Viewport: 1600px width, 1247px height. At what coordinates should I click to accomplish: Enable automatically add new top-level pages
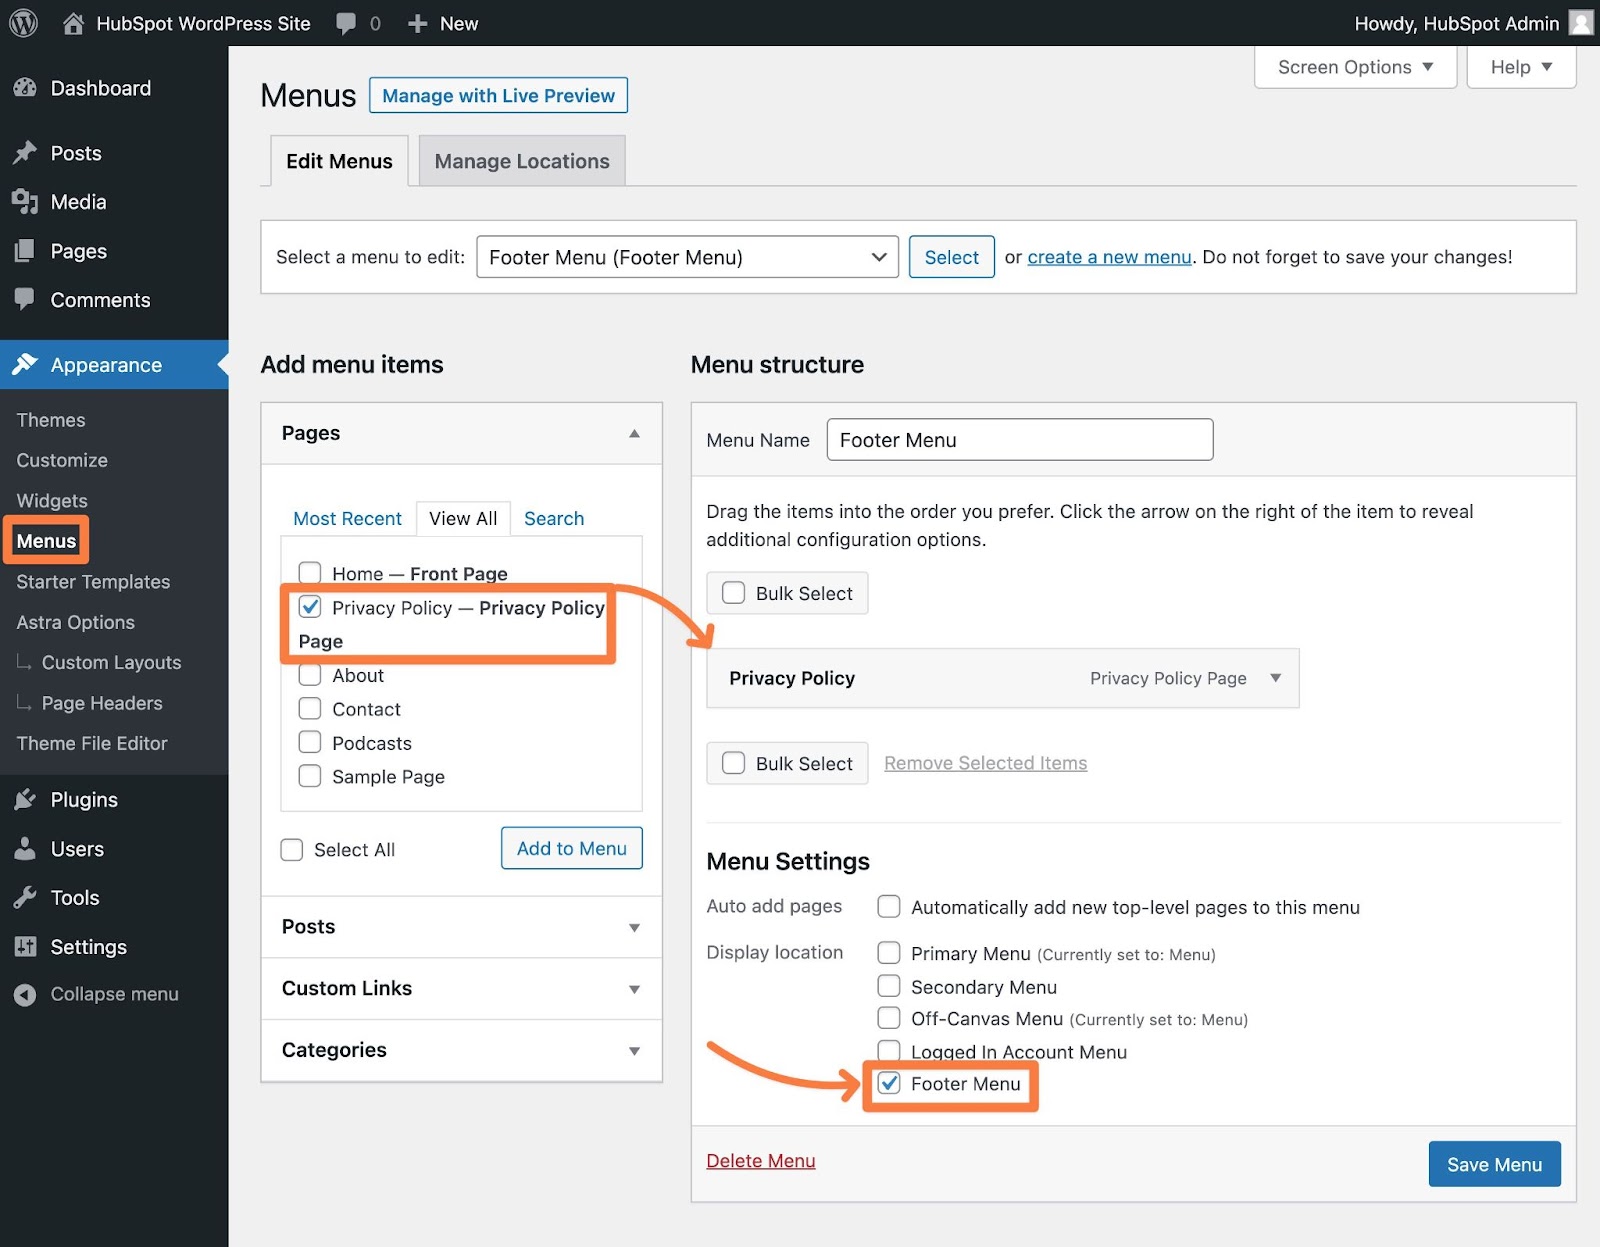tap(888, 907)
